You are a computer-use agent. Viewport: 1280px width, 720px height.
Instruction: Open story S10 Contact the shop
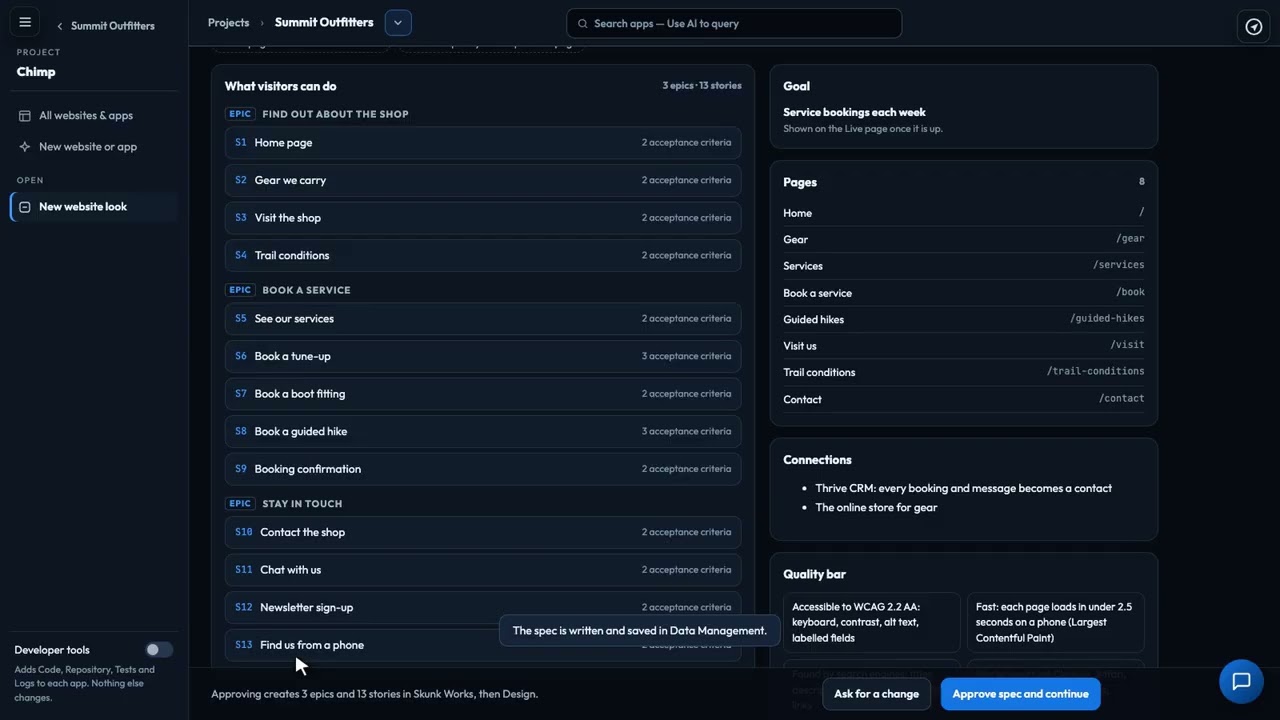pos(483,532)
